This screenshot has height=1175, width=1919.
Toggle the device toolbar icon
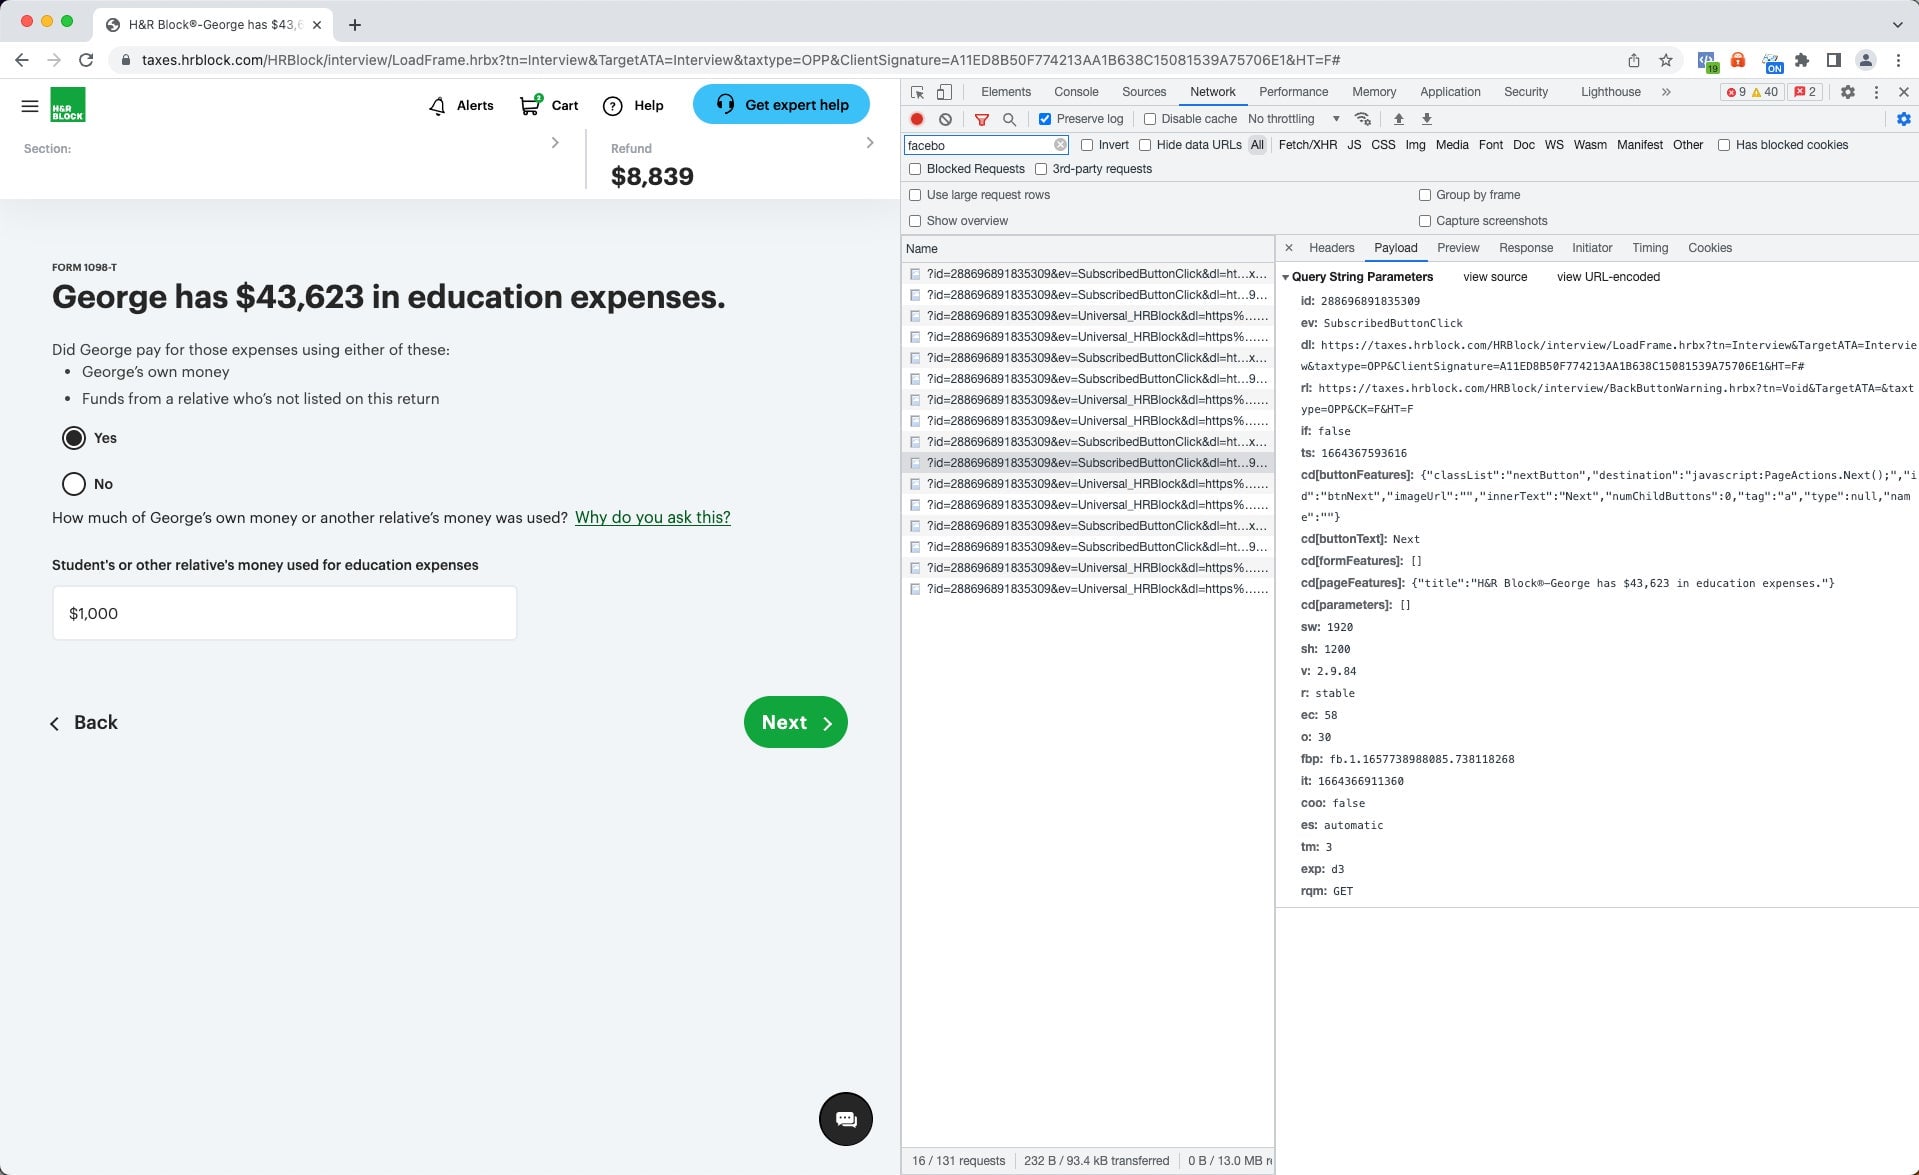(944, 92)
